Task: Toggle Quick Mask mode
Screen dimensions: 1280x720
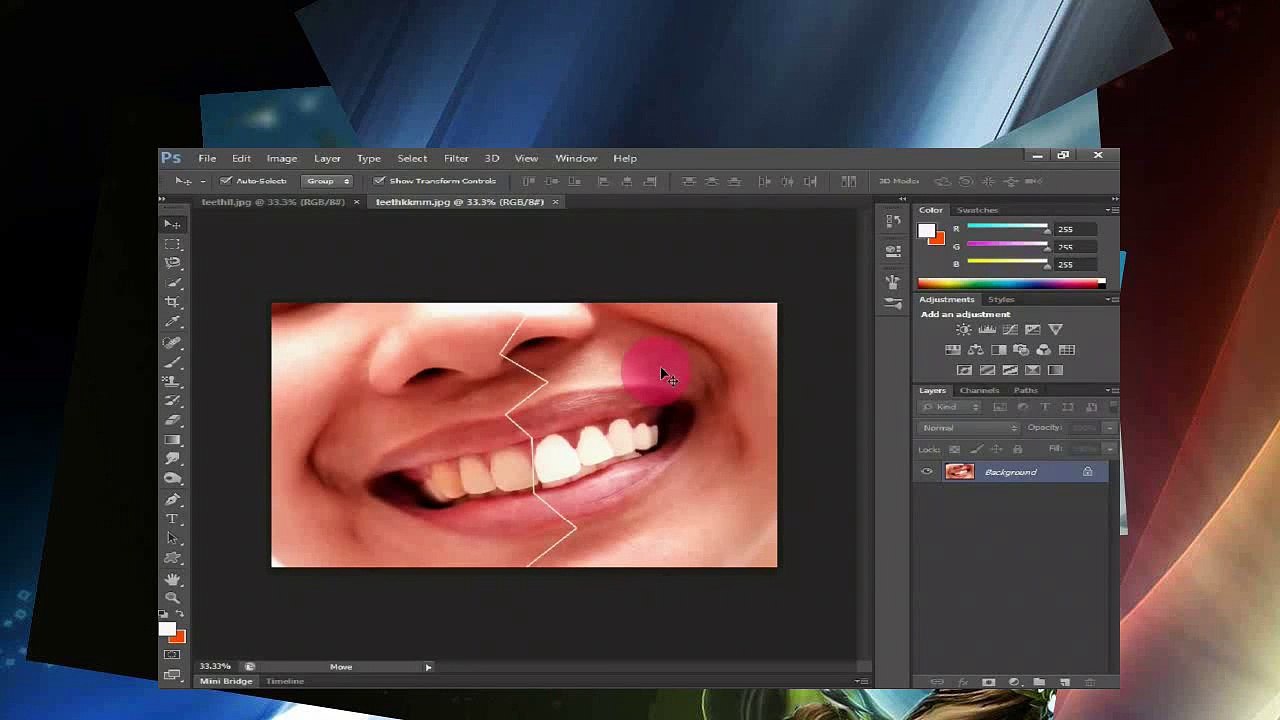Action: tap(172, 655)
